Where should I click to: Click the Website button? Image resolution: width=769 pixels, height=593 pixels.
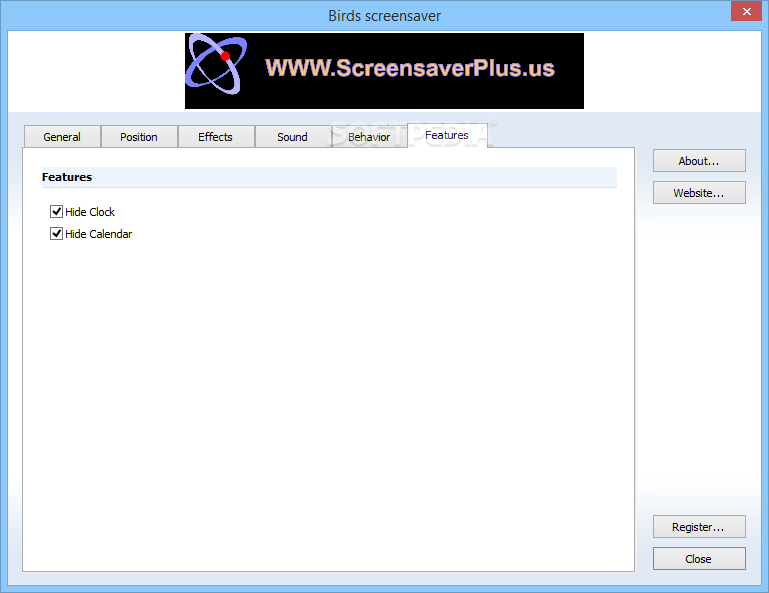click(699, 193)
